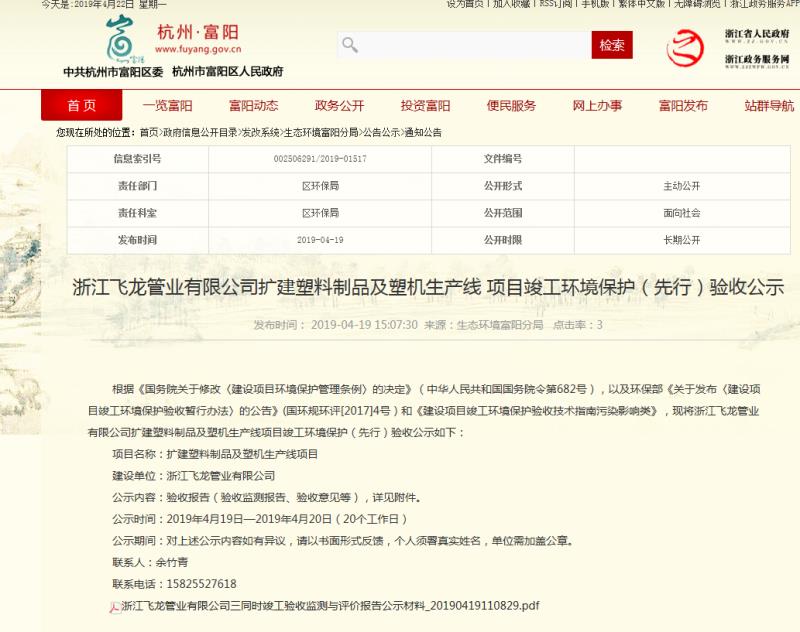Click breadcrumb 发改系统

[261, 133]
